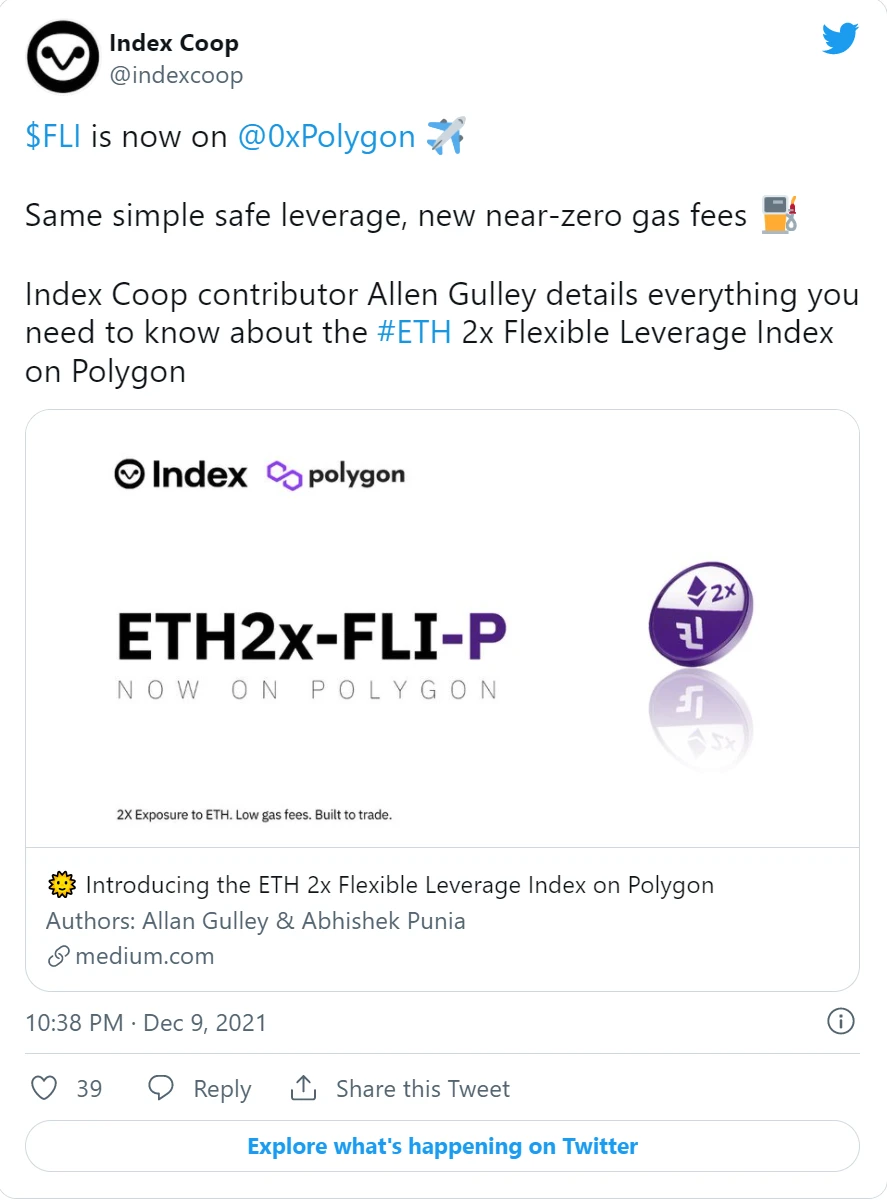
Task: Click Share this Tweet
Action: 423,1088
